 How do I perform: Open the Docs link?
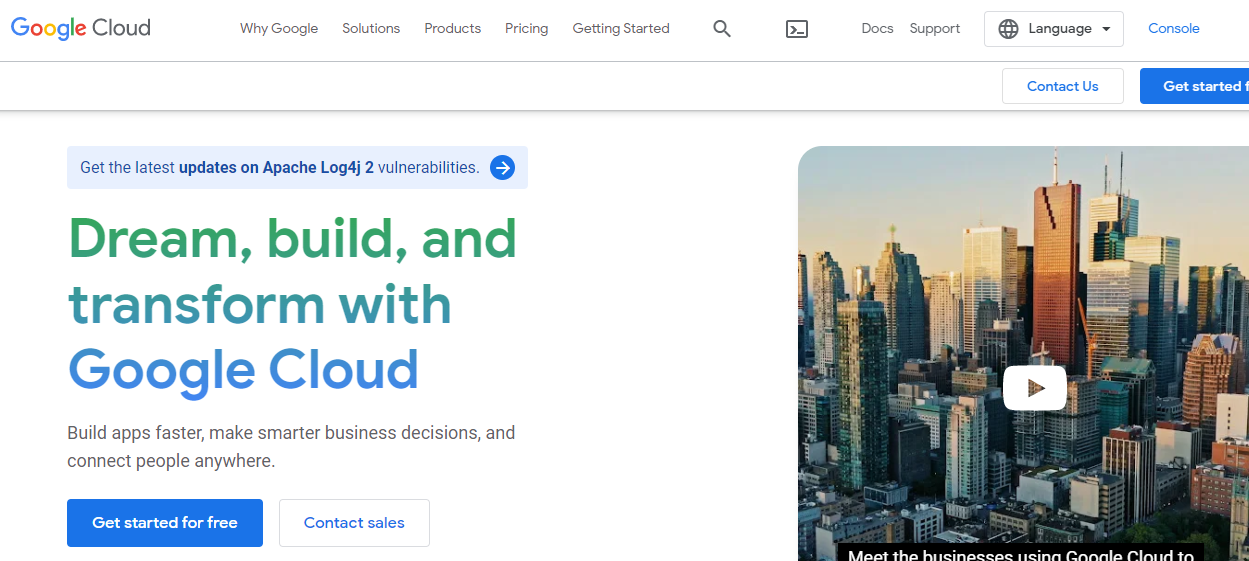click(x=877, y=29)
